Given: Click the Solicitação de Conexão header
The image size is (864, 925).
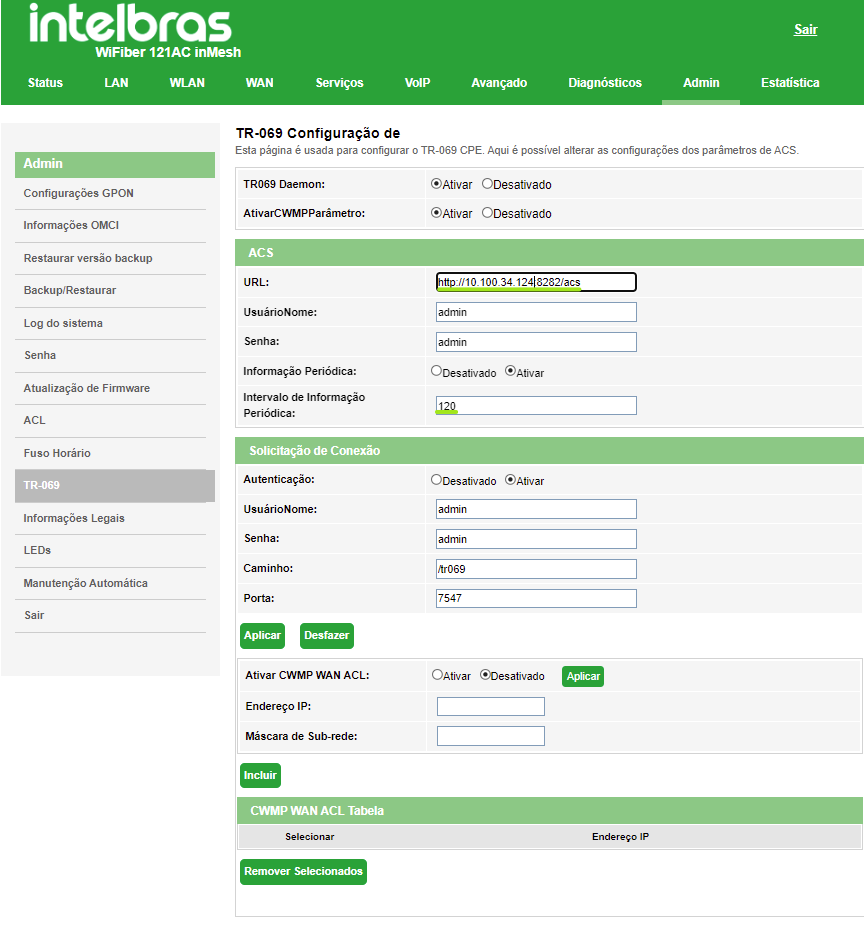Looking at the screenshot, I should point(549,451).
